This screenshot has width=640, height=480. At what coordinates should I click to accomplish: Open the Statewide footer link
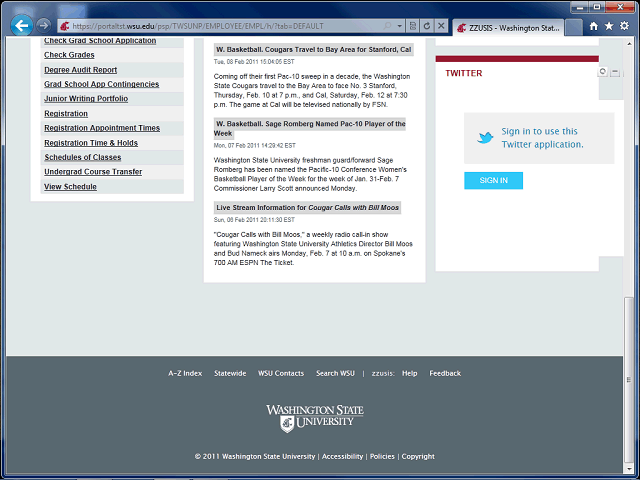(x=230, y=373)
